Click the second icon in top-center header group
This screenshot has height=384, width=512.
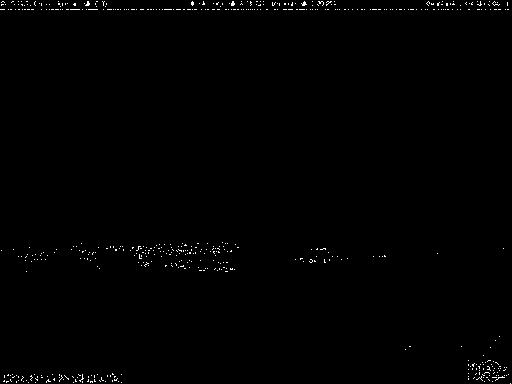233,4
